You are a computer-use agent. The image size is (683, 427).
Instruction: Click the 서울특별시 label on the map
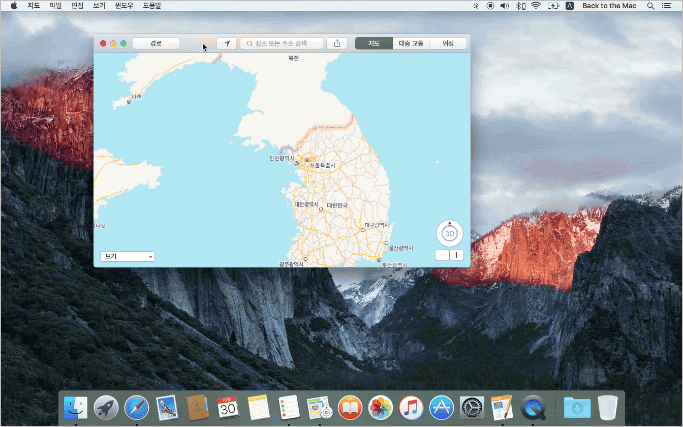point(322,166)
